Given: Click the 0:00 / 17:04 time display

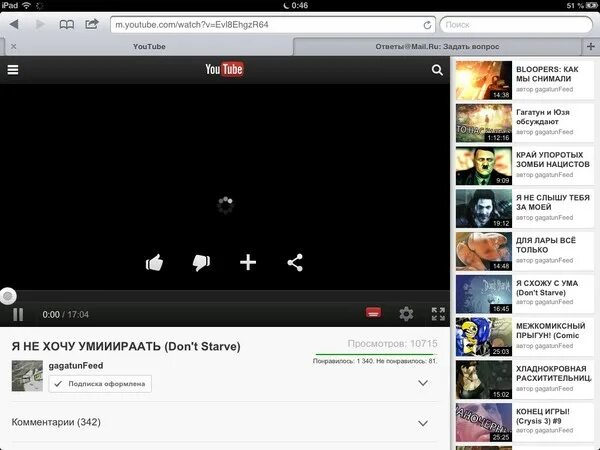Looking at the screenshot, I should (x=65, y=315).
